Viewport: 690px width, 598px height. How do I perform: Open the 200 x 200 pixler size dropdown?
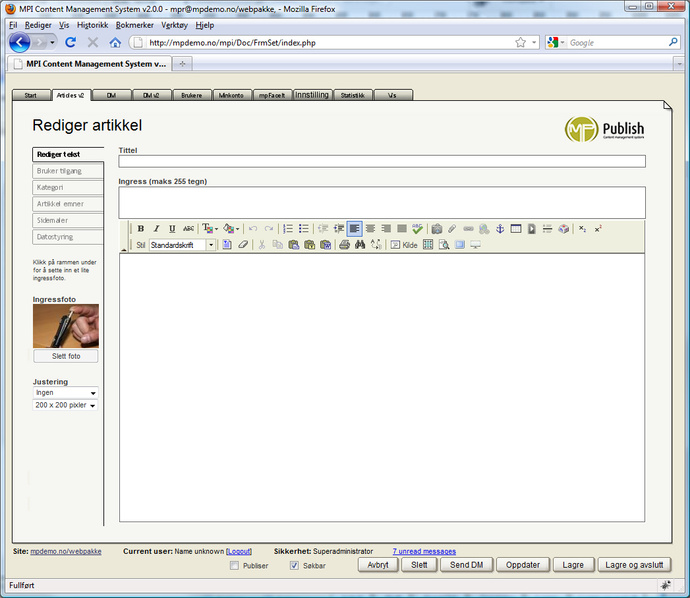pos(66,406)
